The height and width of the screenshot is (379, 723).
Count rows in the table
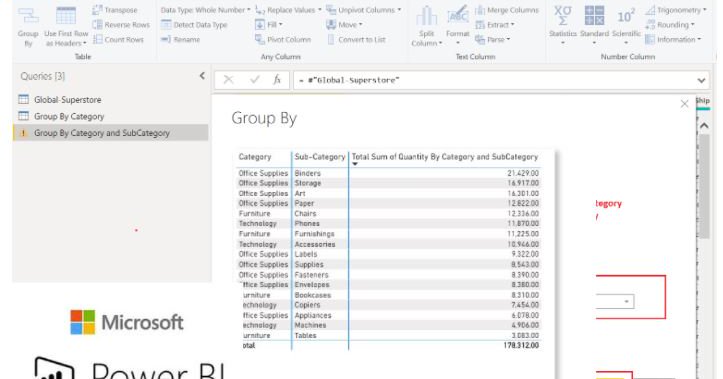[118, 39]
